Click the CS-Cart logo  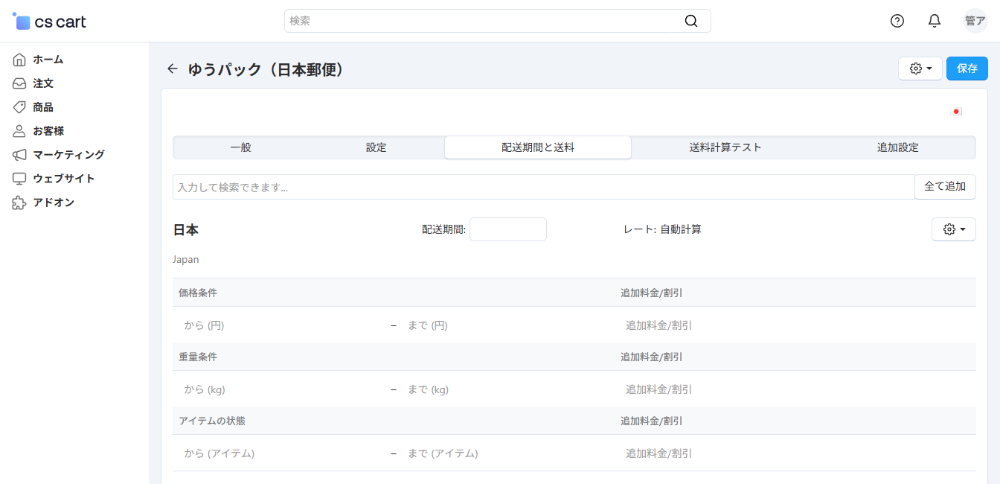click(50, 21)
